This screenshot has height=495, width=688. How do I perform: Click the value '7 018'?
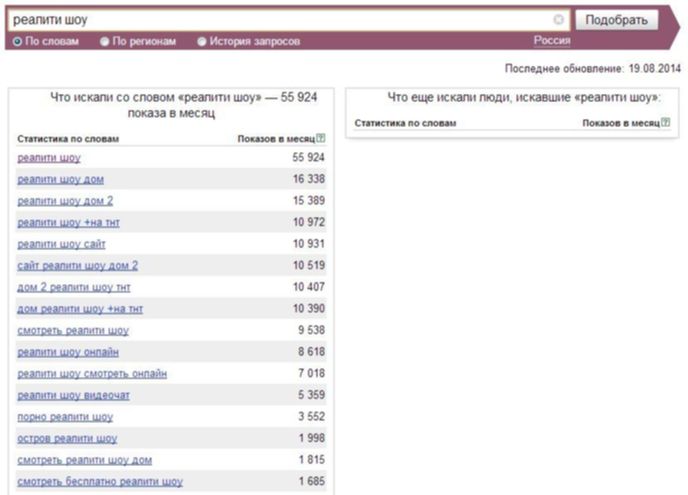coord(312,373)
